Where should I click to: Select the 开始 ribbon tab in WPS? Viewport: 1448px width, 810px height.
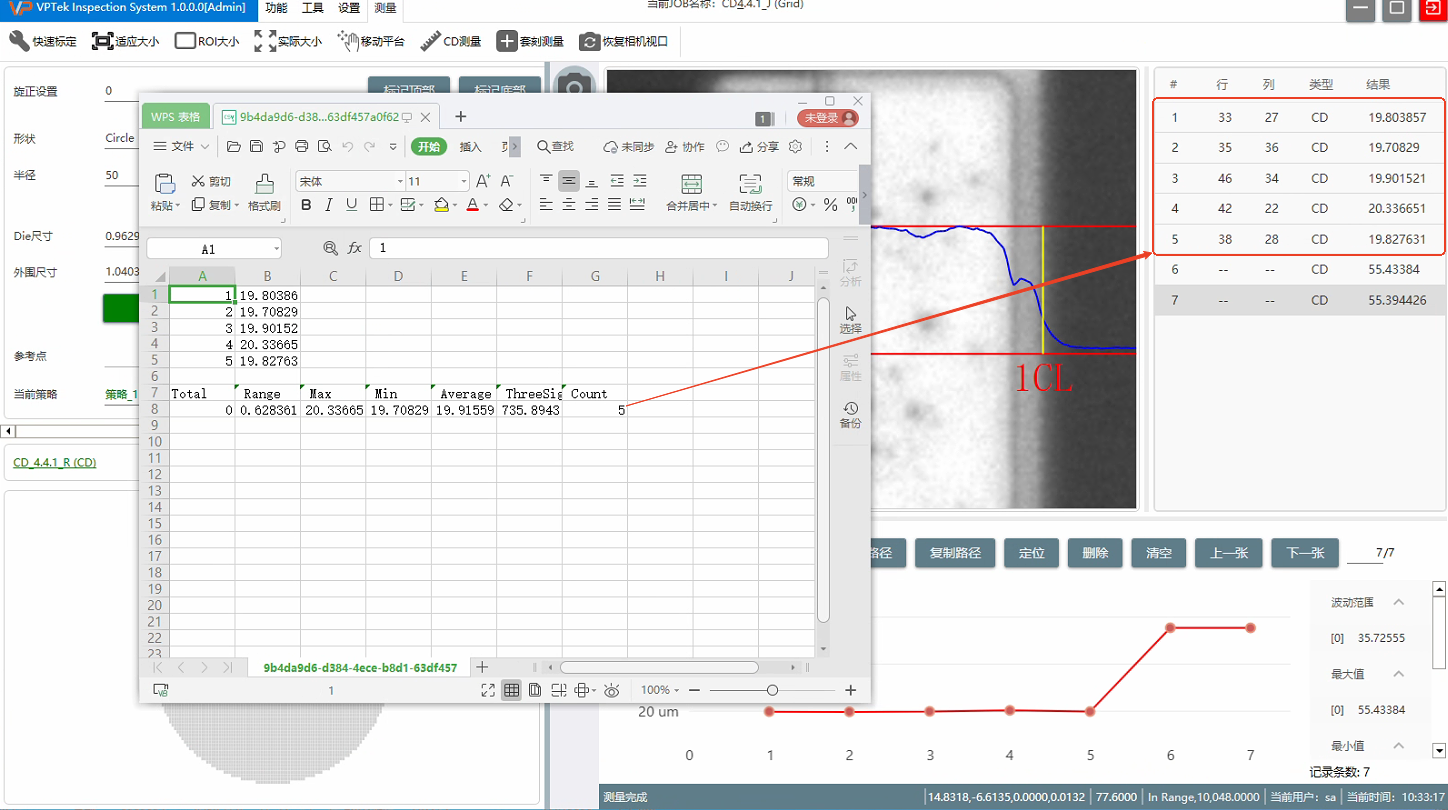[x=428, y=147]
